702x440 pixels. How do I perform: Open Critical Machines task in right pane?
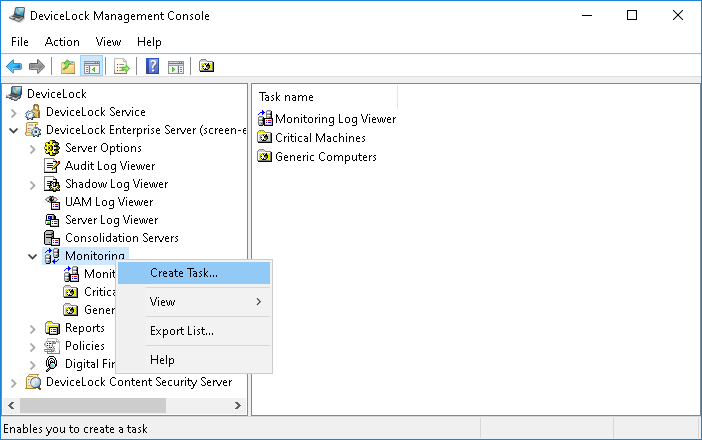(320, 138)
